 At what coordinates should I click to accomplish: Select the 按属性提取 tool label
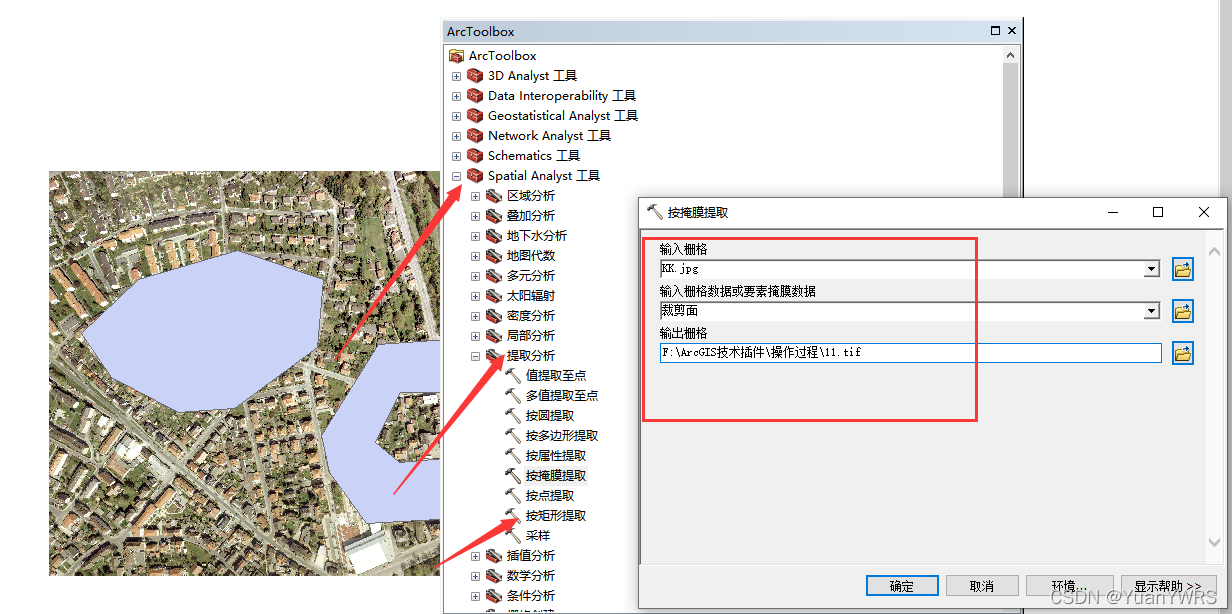pos(556,456)
